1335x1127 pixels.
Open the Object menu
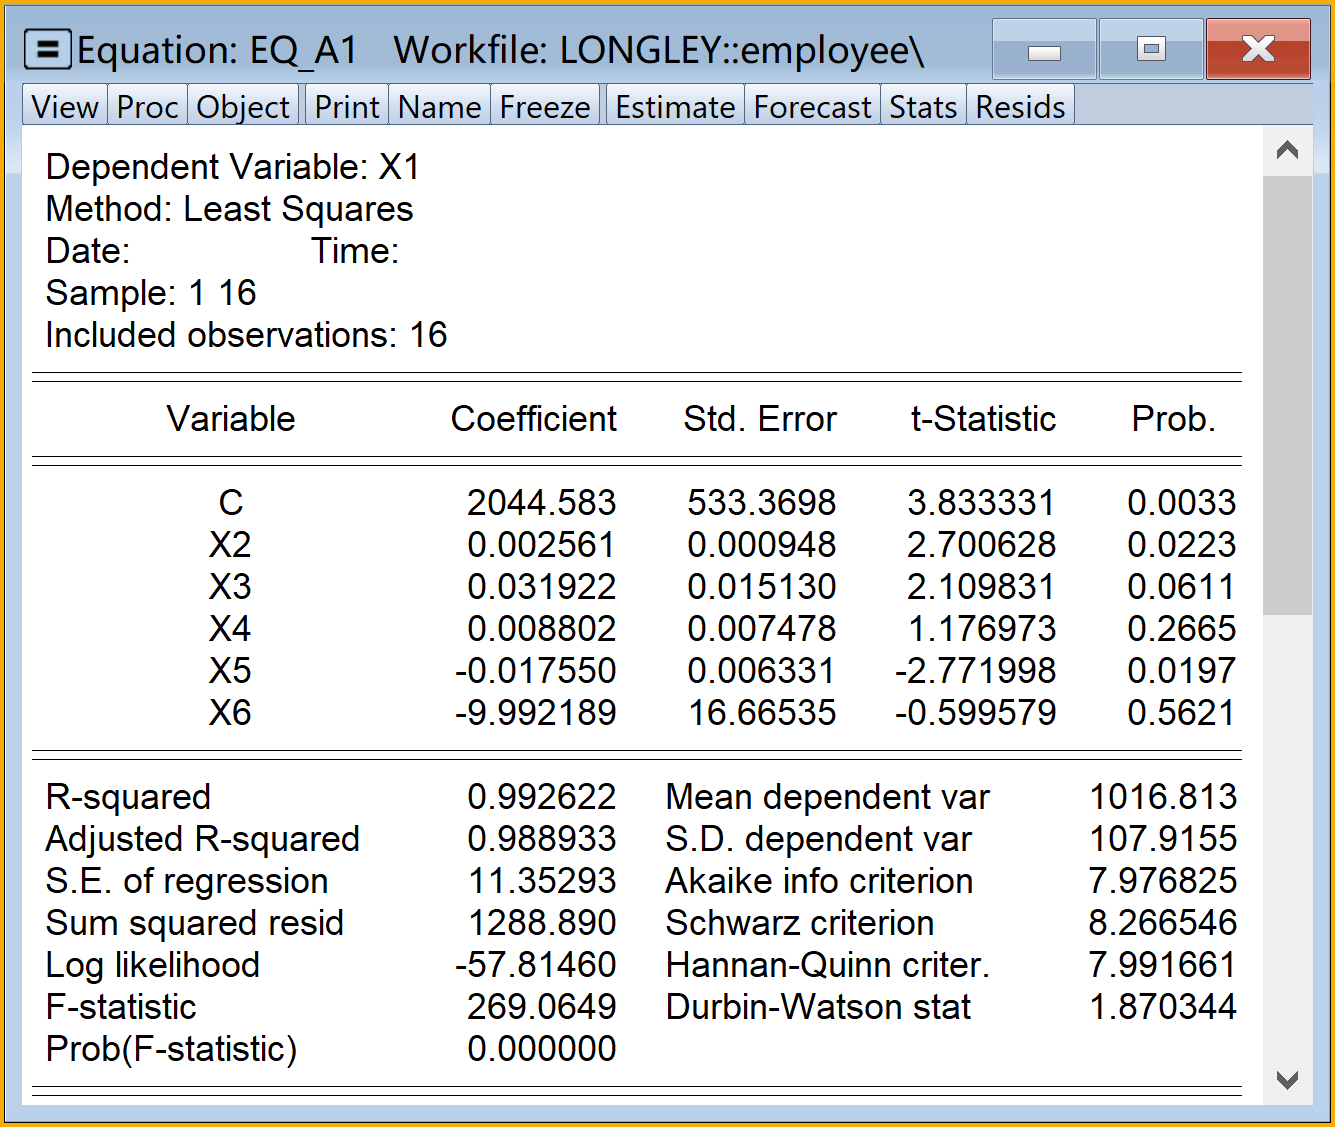243,106
